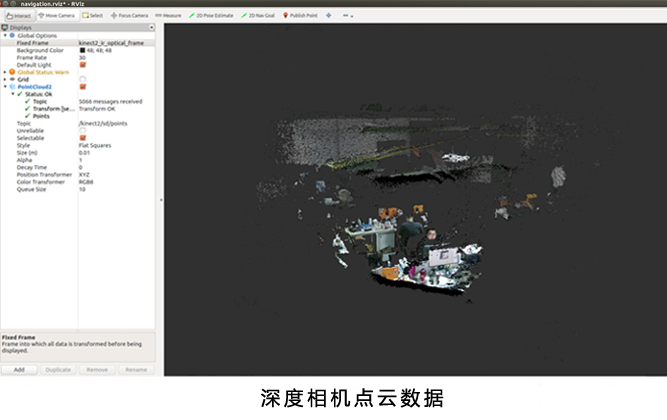Enable the Grid display checkbox

click(83, 79)
